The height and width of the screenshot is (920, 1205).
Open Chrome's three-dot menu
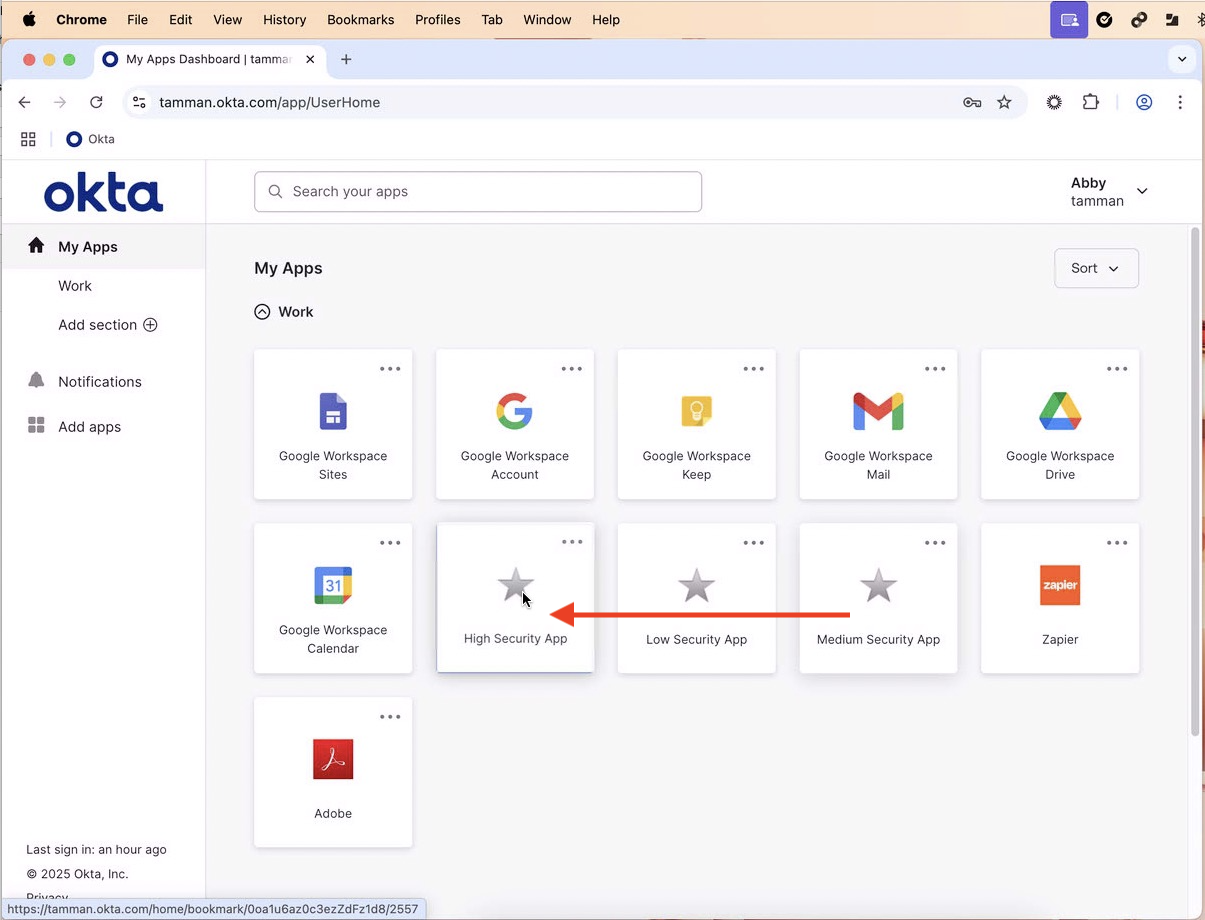click(1180, 102)
